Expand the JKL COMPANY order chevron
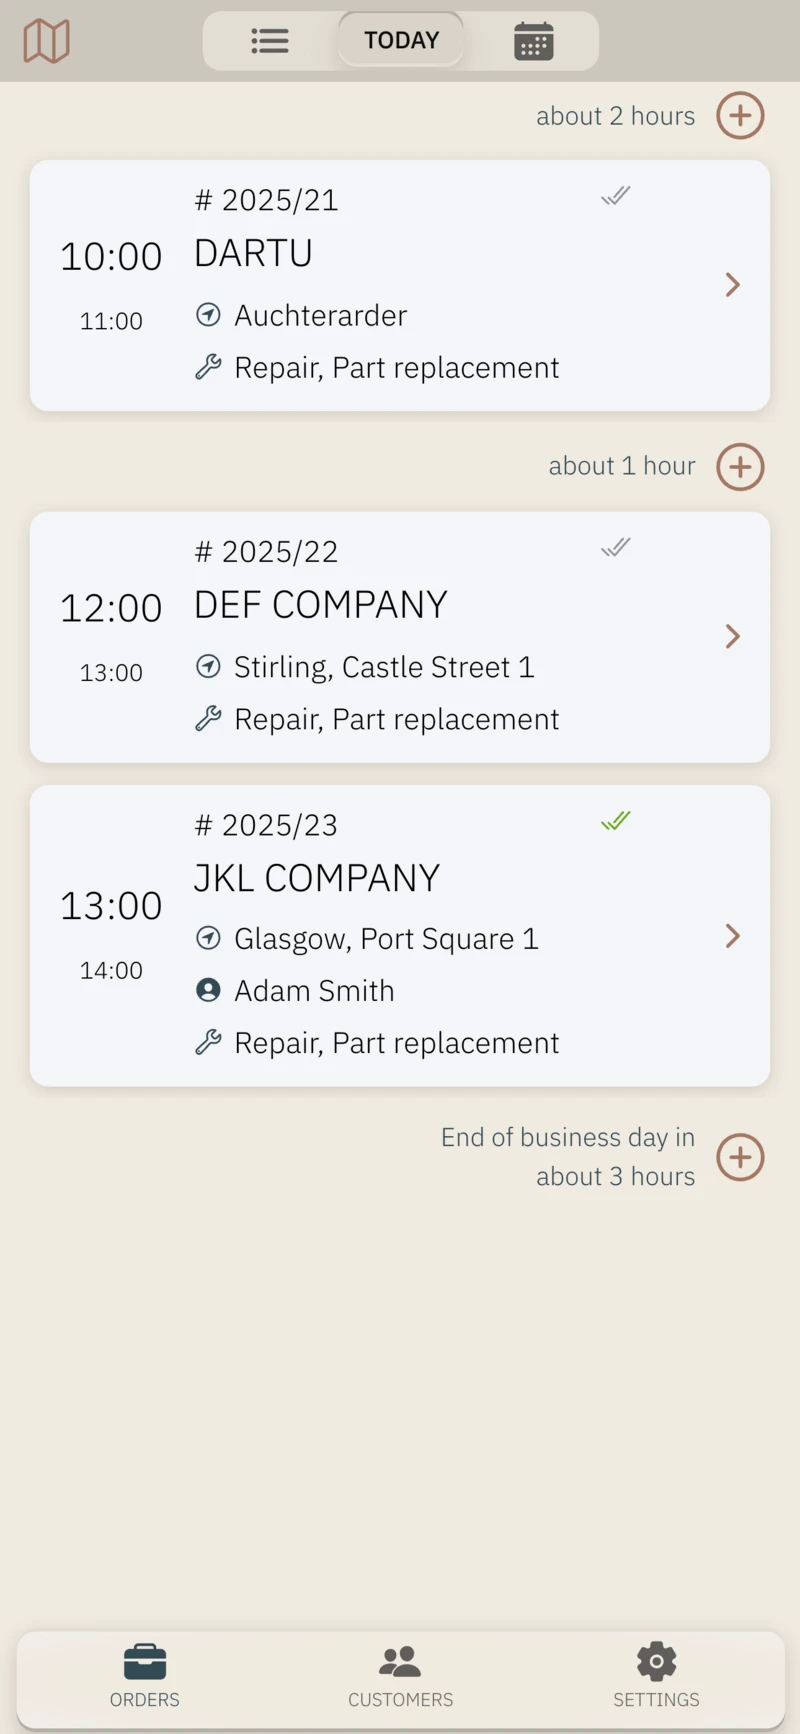The height and width of the screenshot is (1734, 800). pos(733,936)
